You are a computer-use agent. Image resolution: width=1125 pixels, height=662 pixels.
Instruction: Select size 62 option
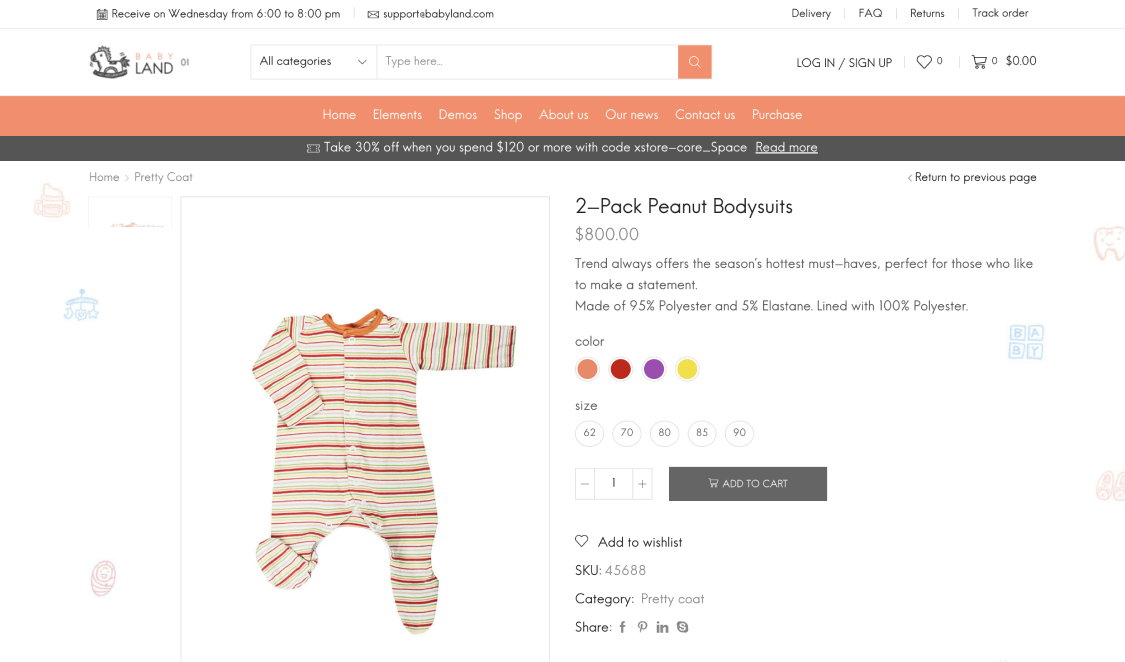click(x=590, y=433)
